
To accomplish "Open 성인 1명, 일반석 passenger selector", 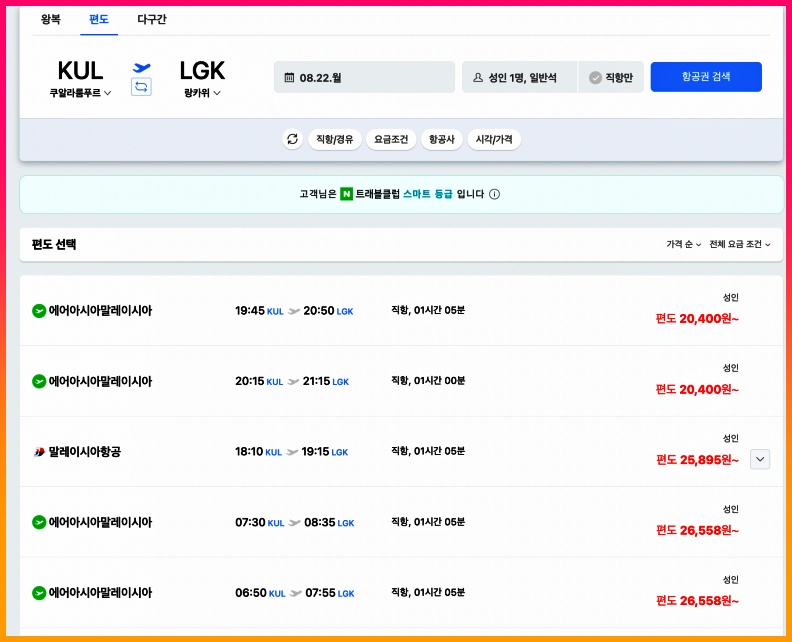I will (x=519, y=77).
